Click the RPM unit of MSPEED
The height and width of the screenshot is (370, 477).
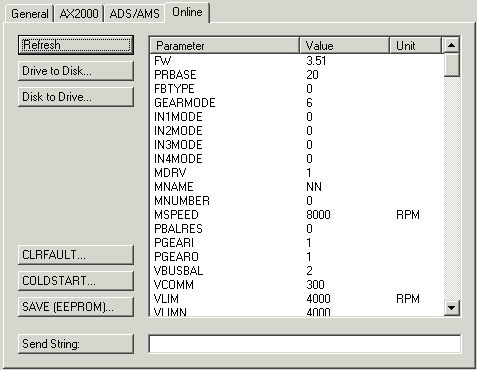408,215
